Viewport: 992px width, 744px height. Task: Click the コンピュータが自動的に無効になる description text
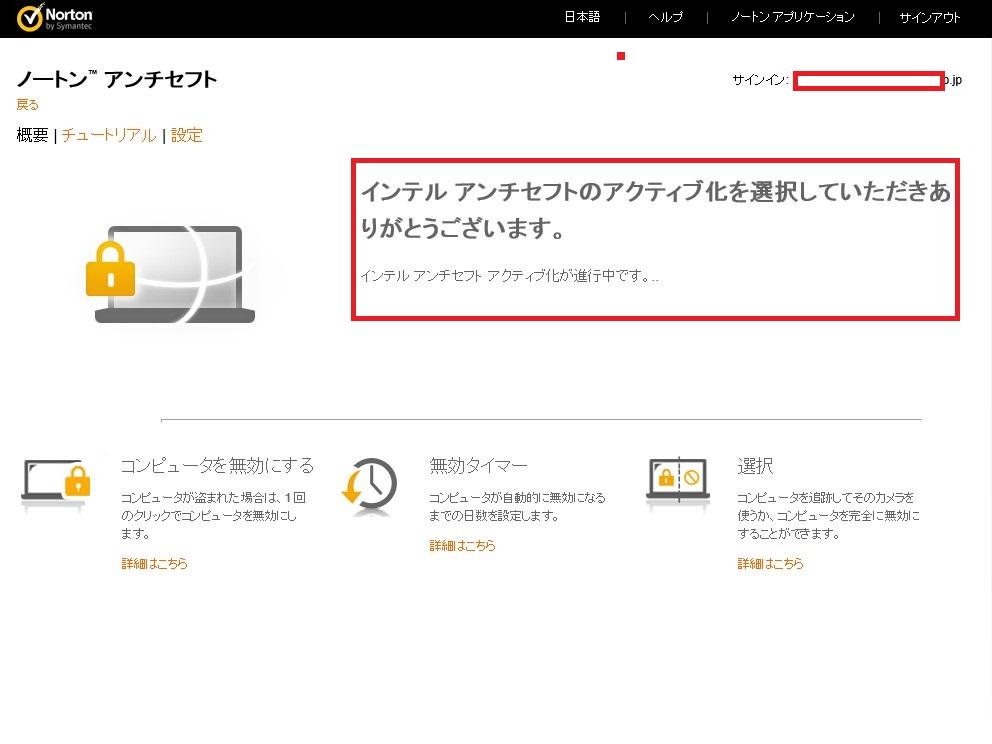point(518,507)
